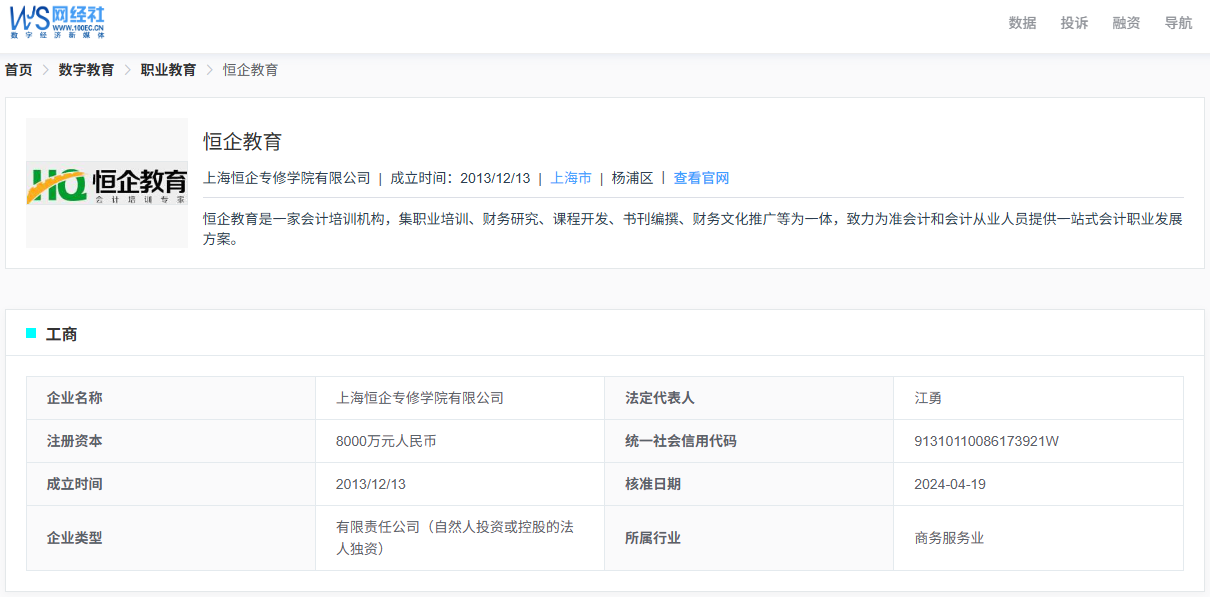Click the last breadcrumb item 恒企教育

(x=250, y=70)
